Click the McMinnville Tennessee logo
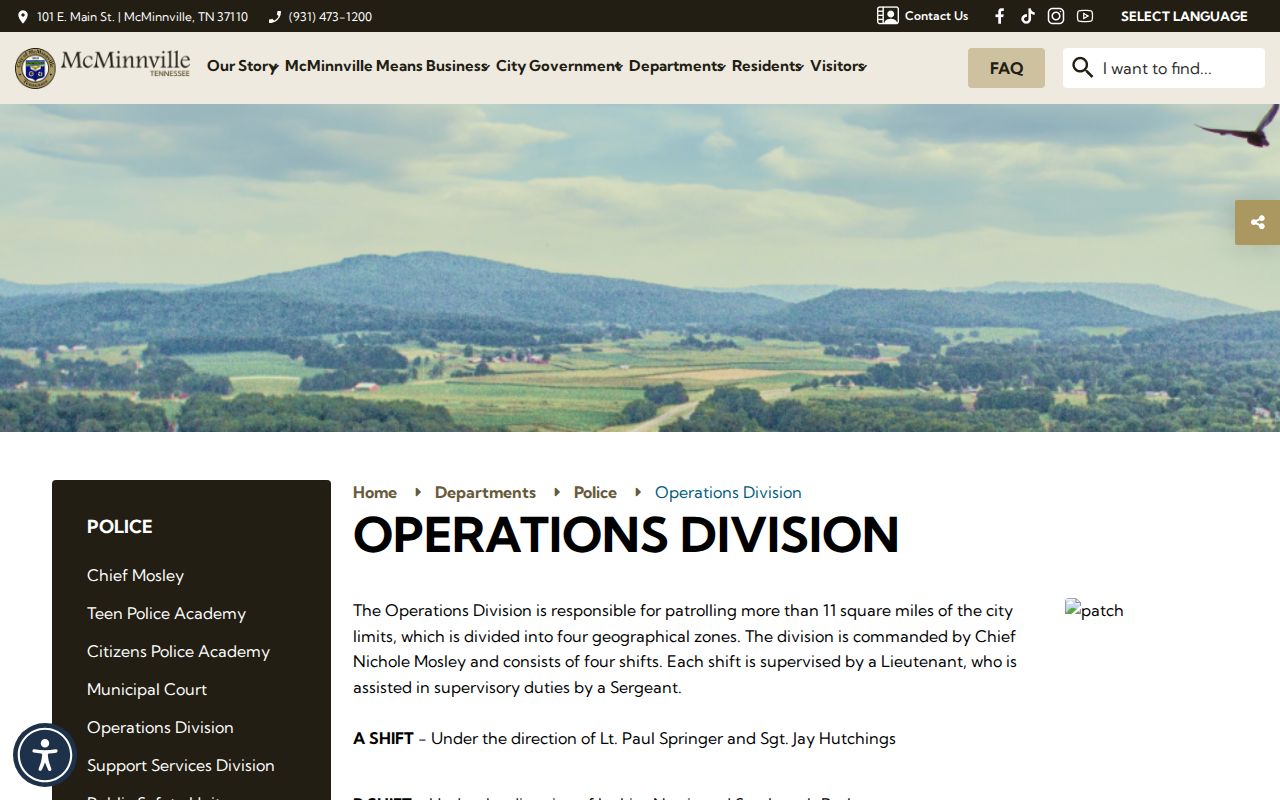Image resolution: width=1280 pixels, height=800 pixels. click(x=102, y=67)
